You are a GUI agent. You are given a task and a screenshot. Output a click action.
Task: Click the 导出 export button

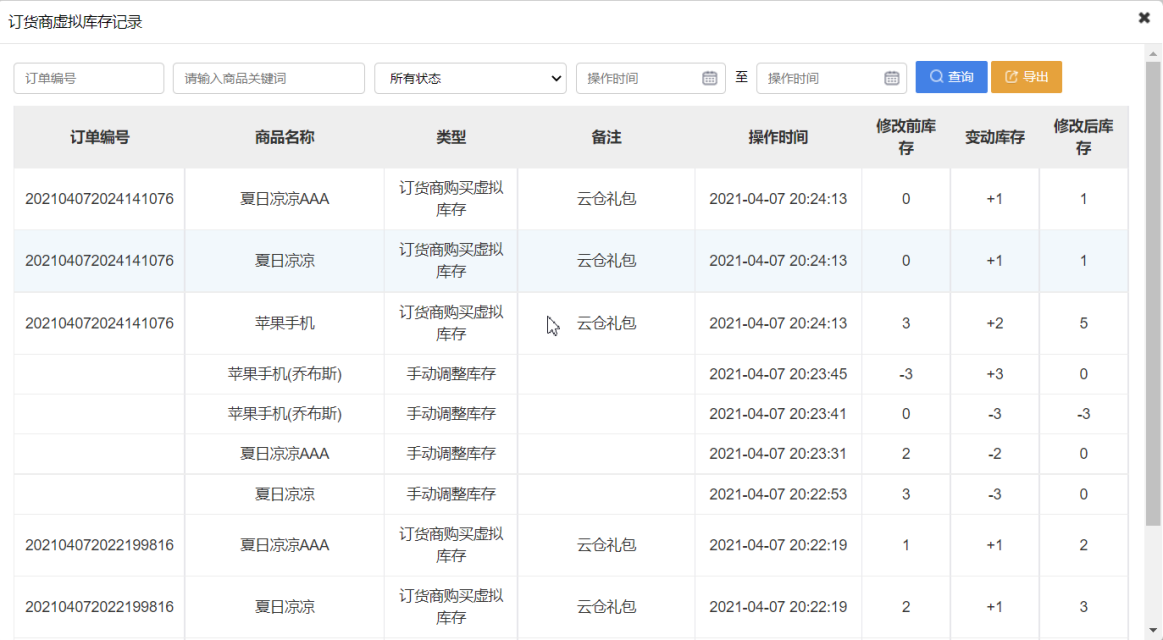pyautogui.click(x=1026, y=77)
